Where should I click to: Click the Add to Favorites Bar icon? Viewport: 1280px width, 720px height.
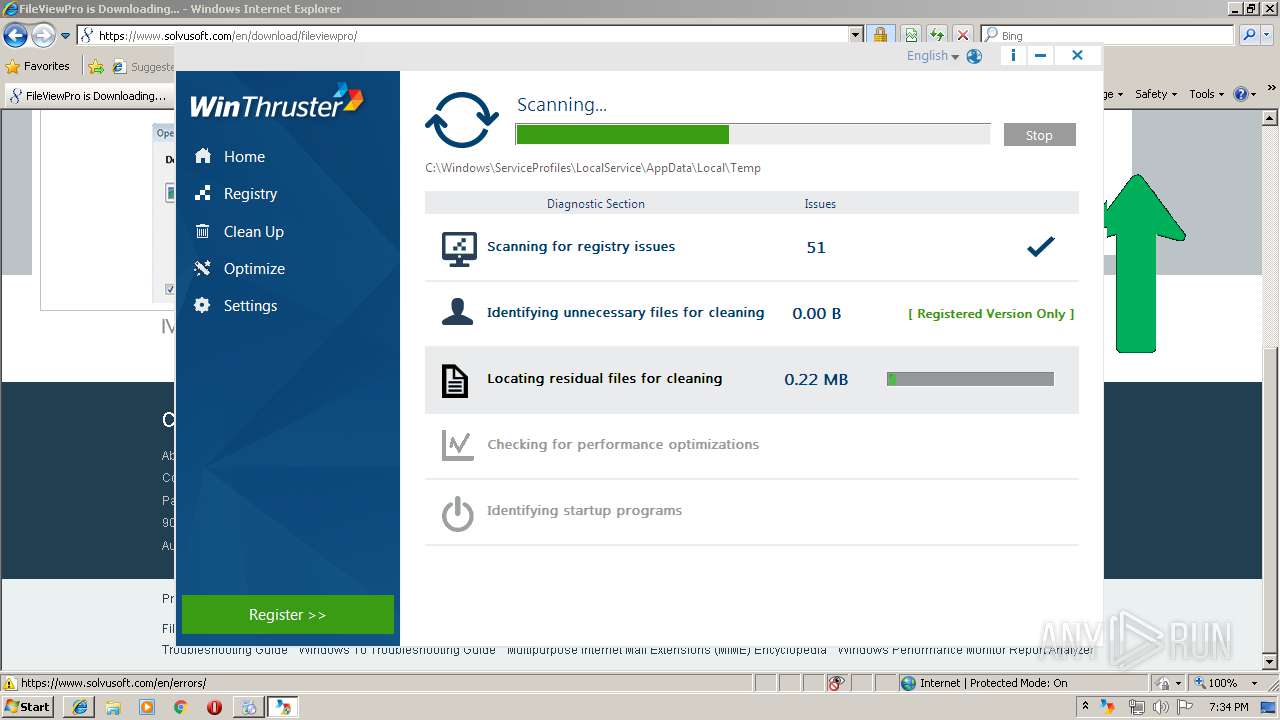96,66
